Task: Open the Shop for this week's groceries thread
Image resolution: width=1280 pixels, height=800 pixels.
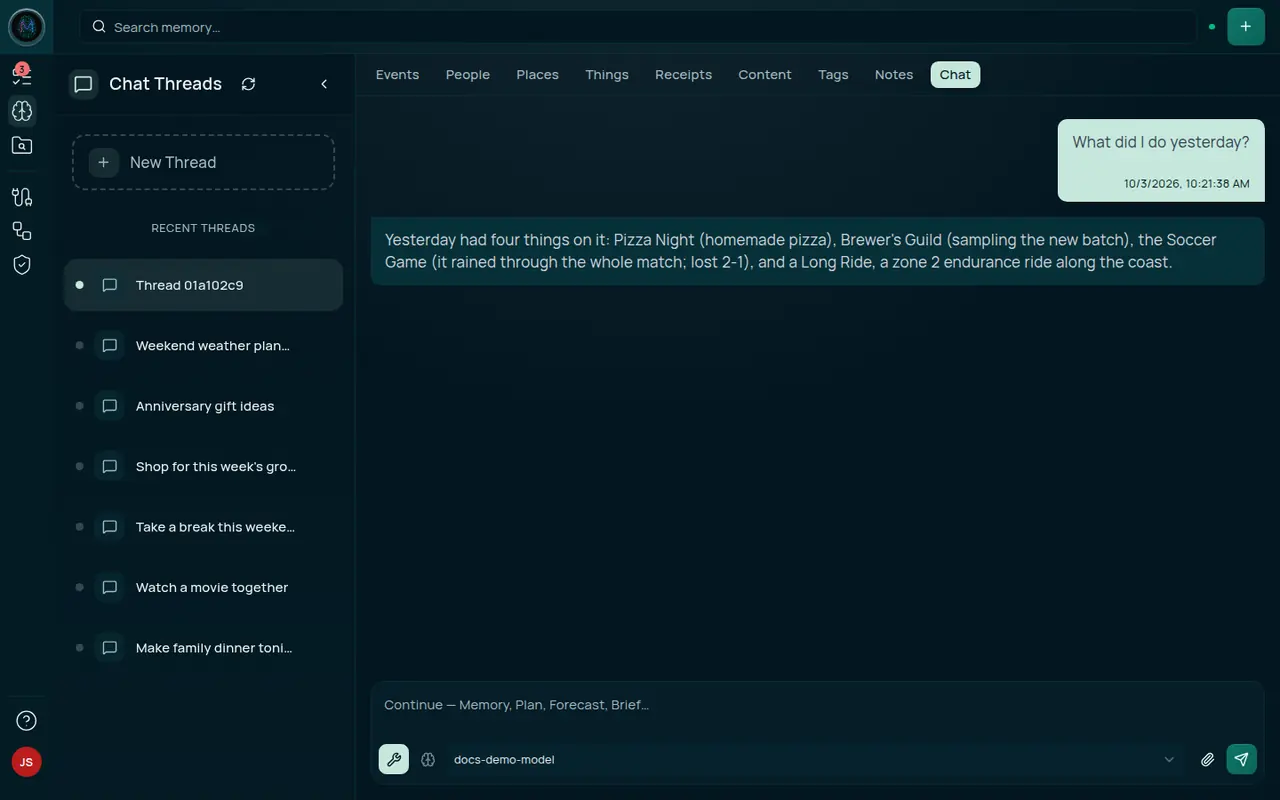Action: (203, 467)
